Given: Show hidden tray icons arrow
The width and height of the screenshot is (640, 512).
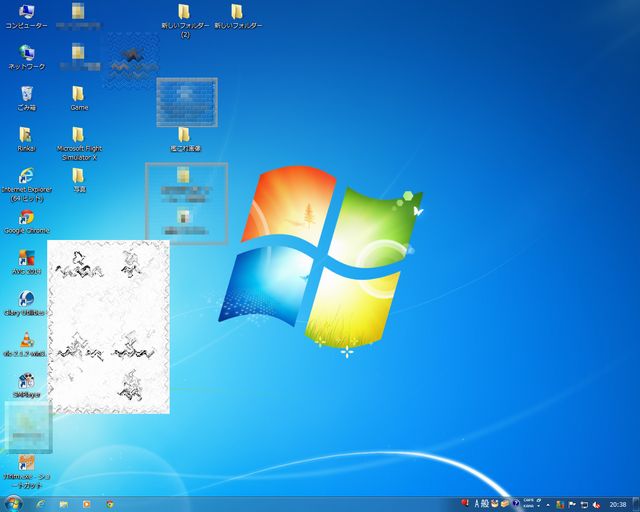Looking at the screenshot, I should [x=548, y=505].
